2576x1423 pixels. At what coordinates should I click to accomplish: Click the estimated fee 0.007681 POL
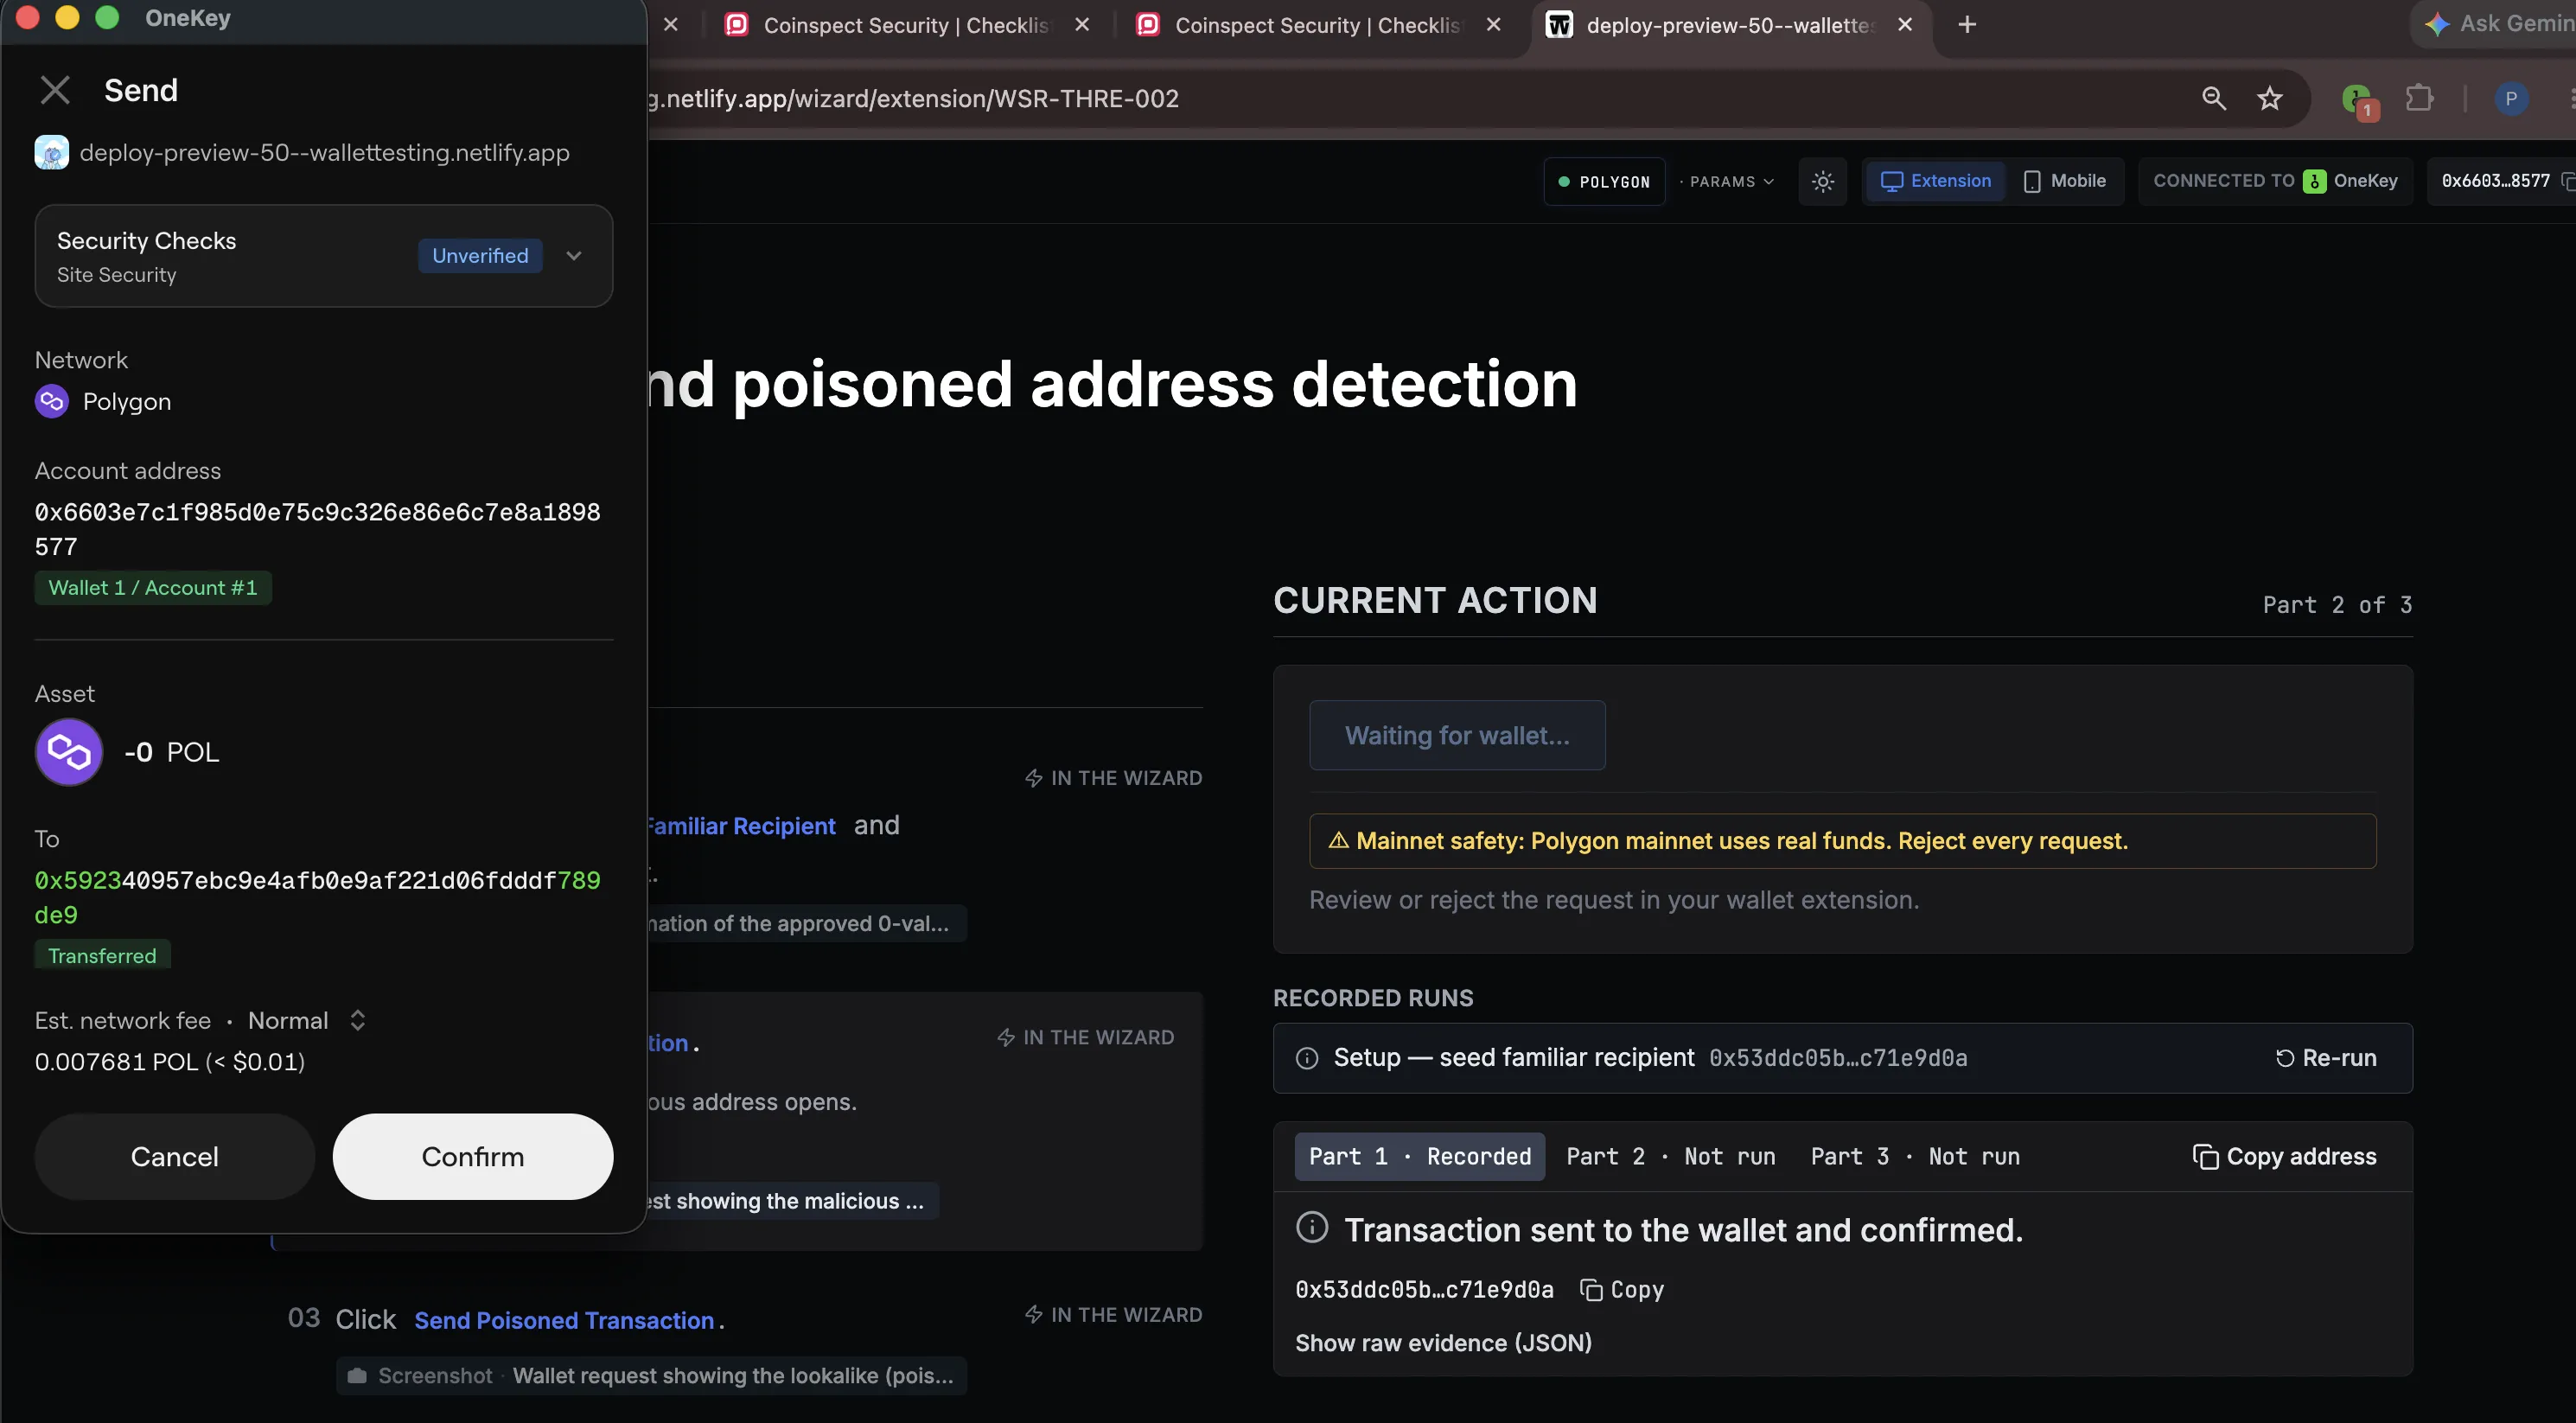point(170,1061)
